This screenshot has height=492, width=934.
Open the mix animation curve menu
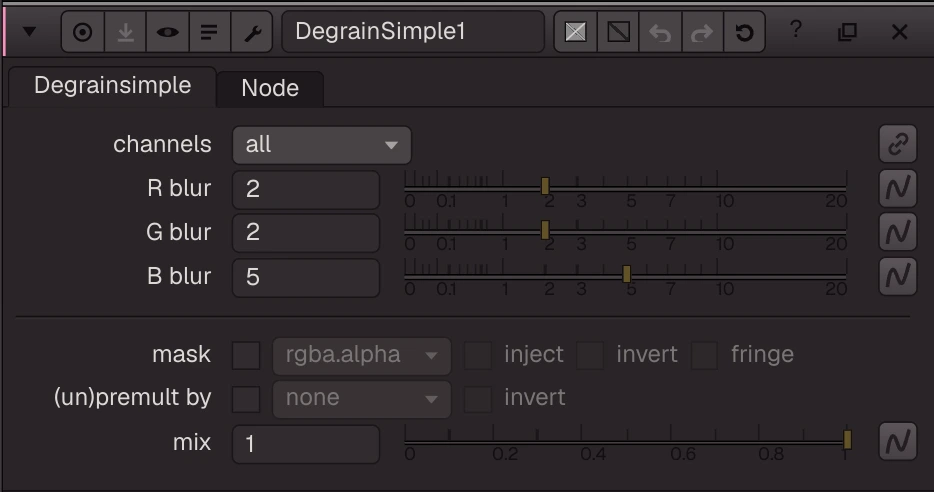(x=898, y=441)
